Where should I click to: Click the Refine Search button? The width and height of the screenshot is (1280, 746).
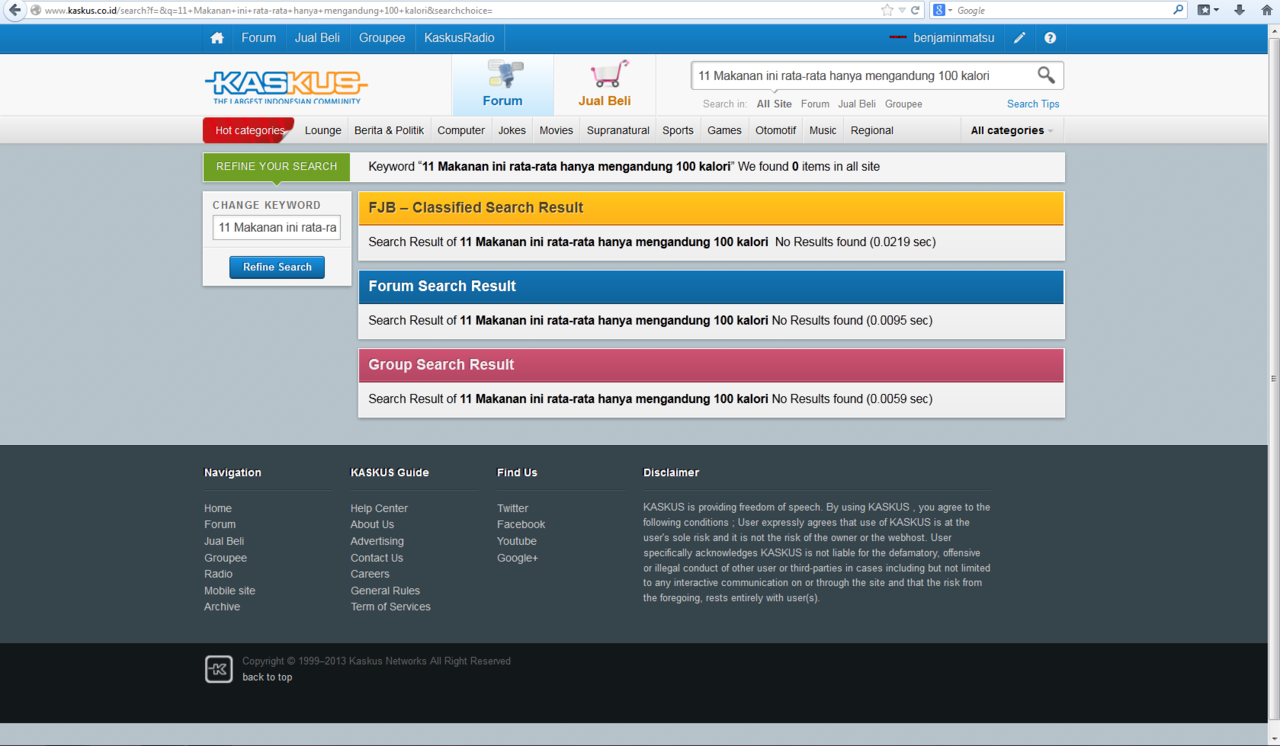point(277,267)
